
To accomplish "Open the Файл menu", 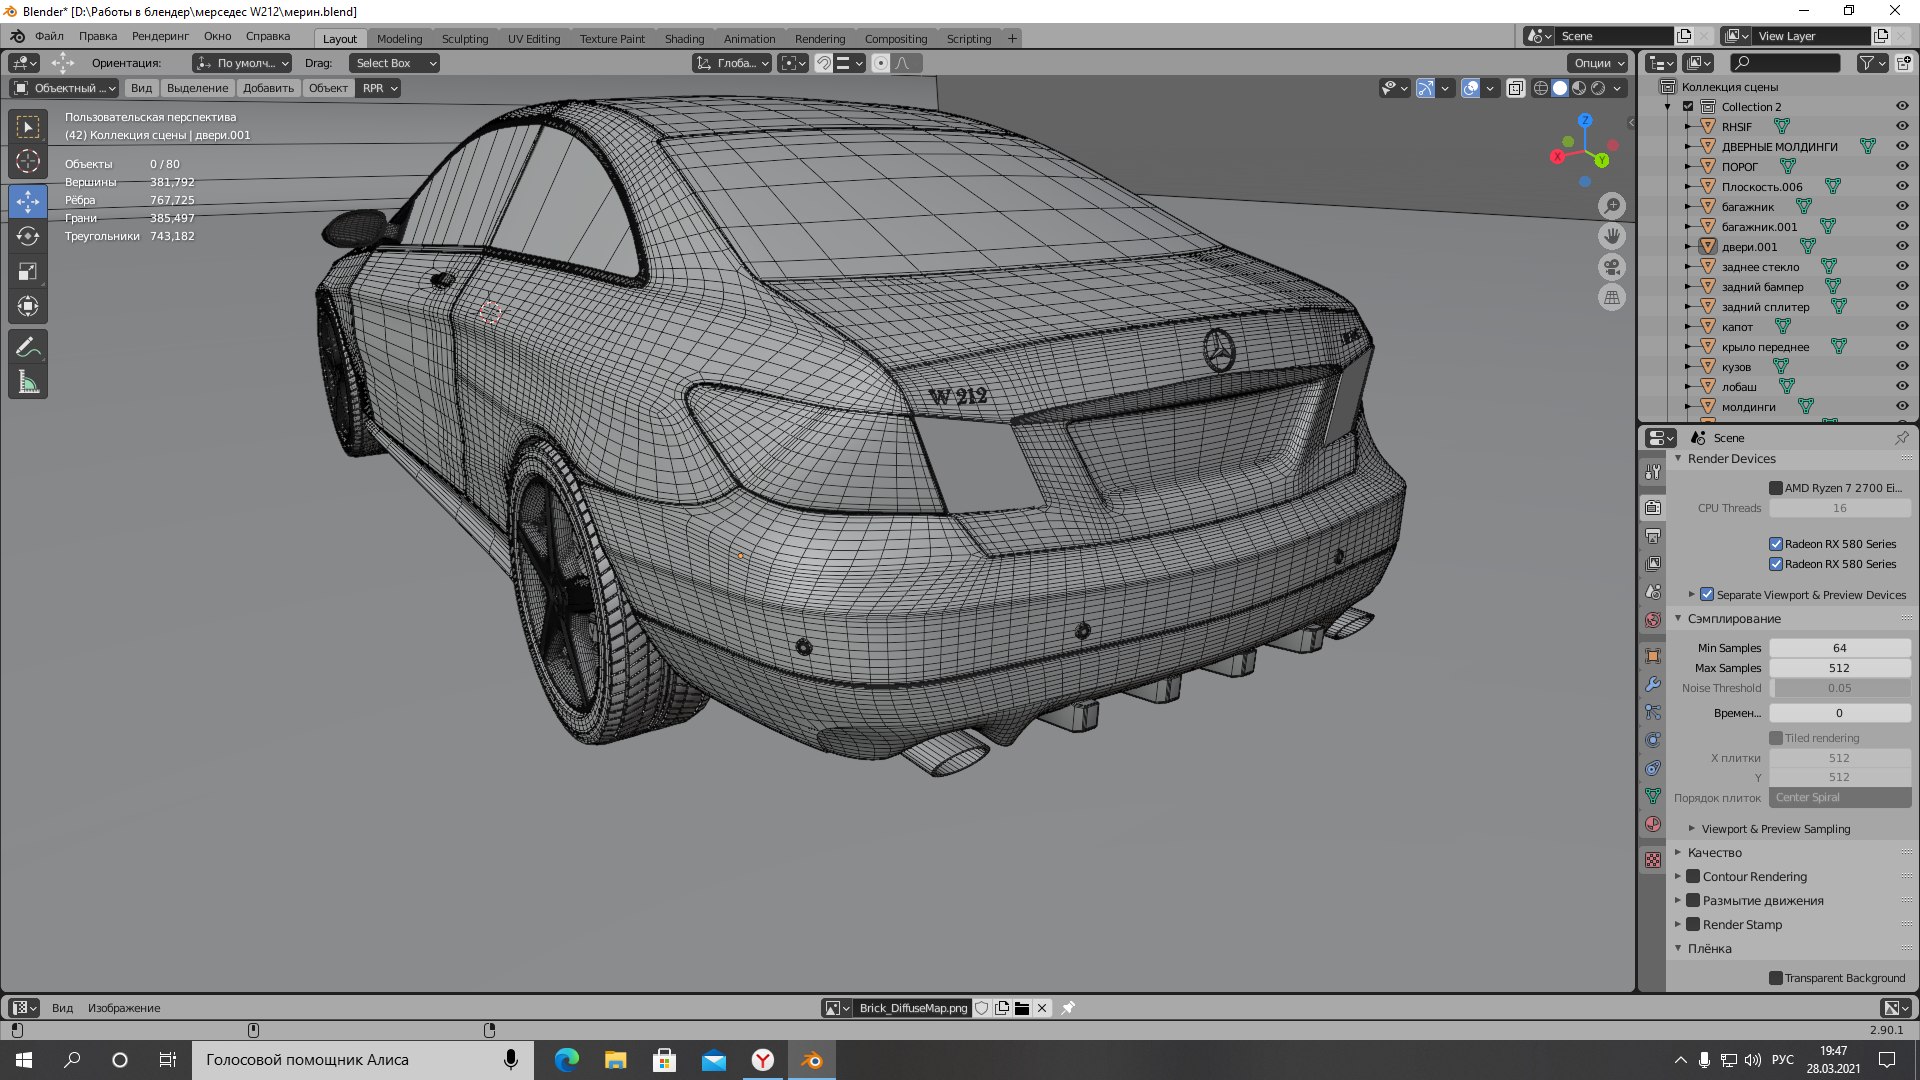I will (49, 36).
